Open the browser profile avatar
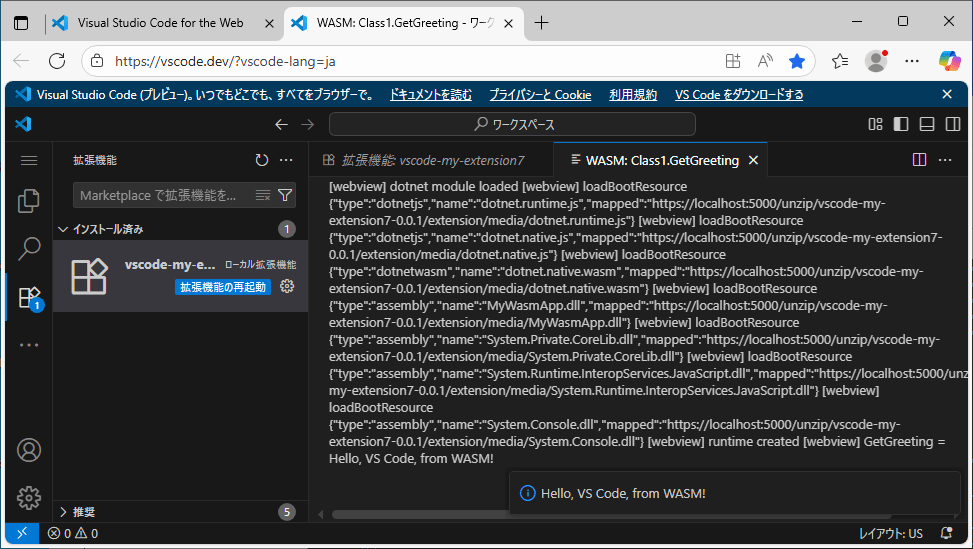Screen dimensions: 973x549 [876, 61]
